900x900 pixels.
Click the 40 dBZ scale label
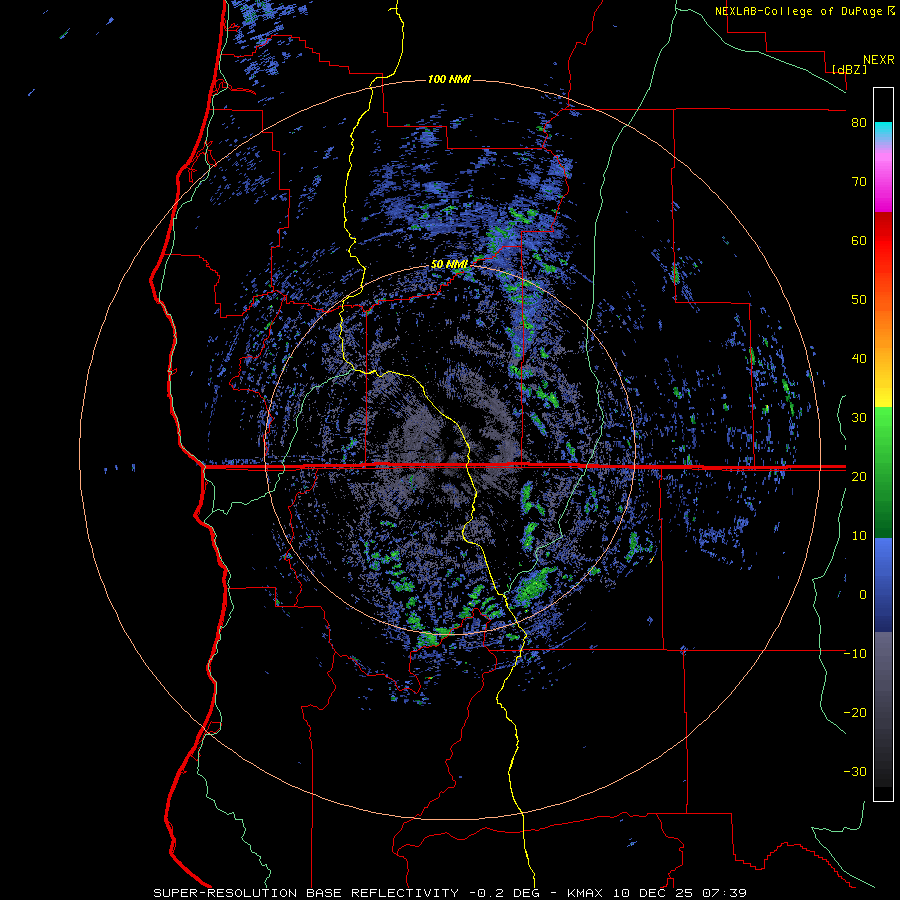click(859, 359)
